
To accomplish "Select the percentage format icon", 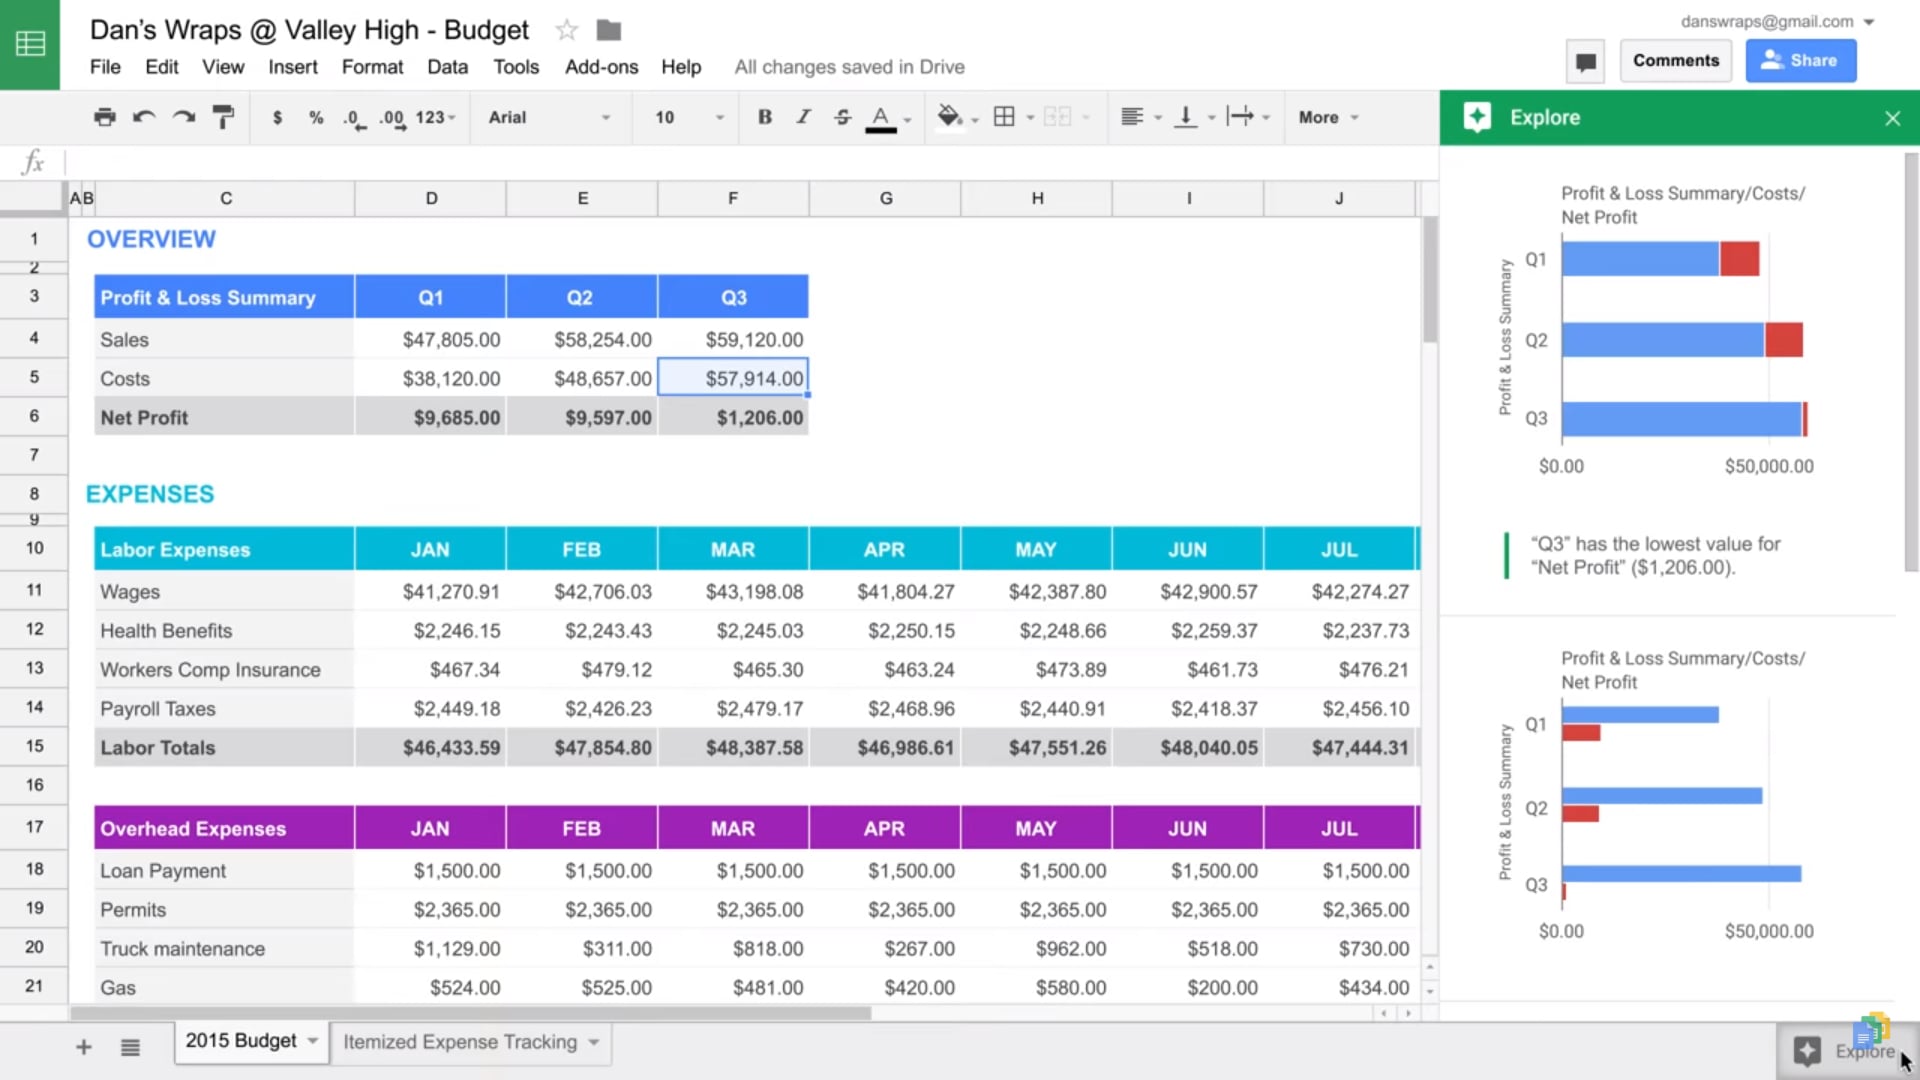I will point(315,117).
